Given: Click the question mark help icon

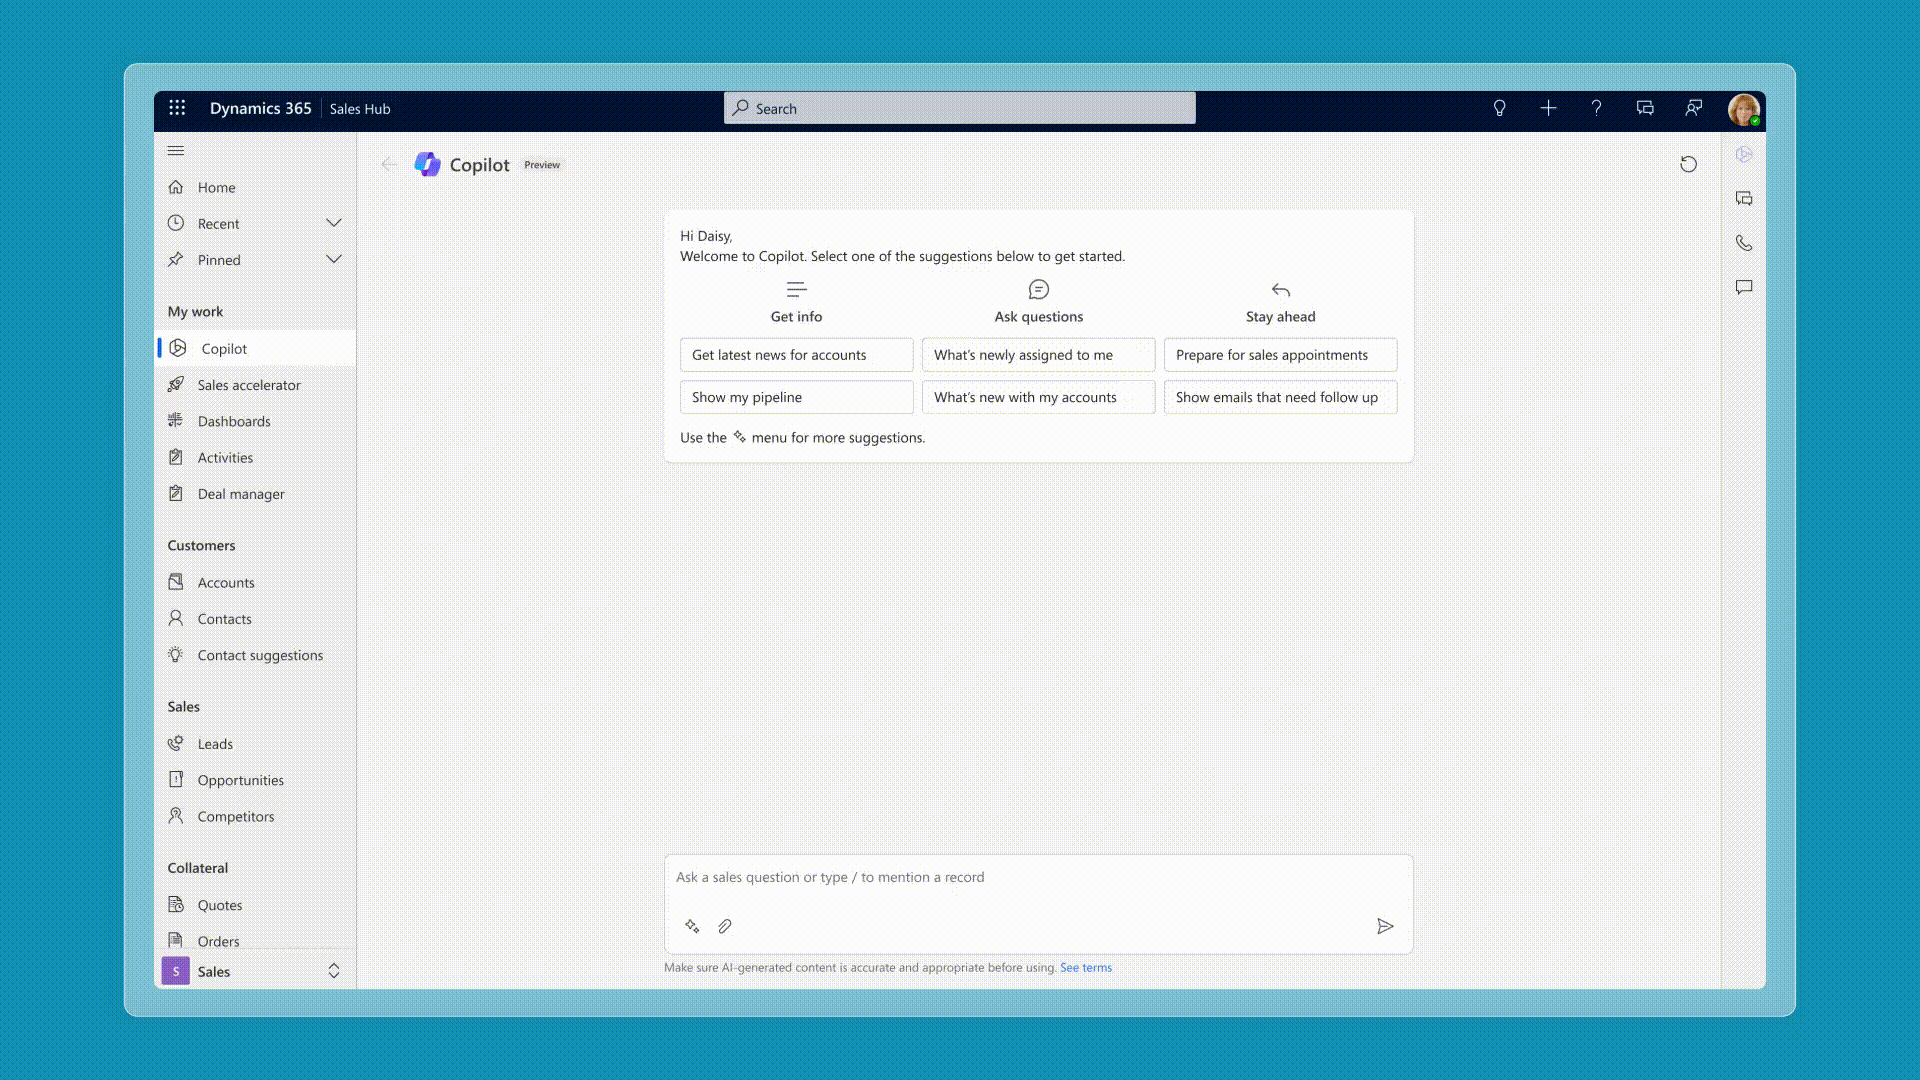Looking at the screenshot, I should pos(1596,108).
